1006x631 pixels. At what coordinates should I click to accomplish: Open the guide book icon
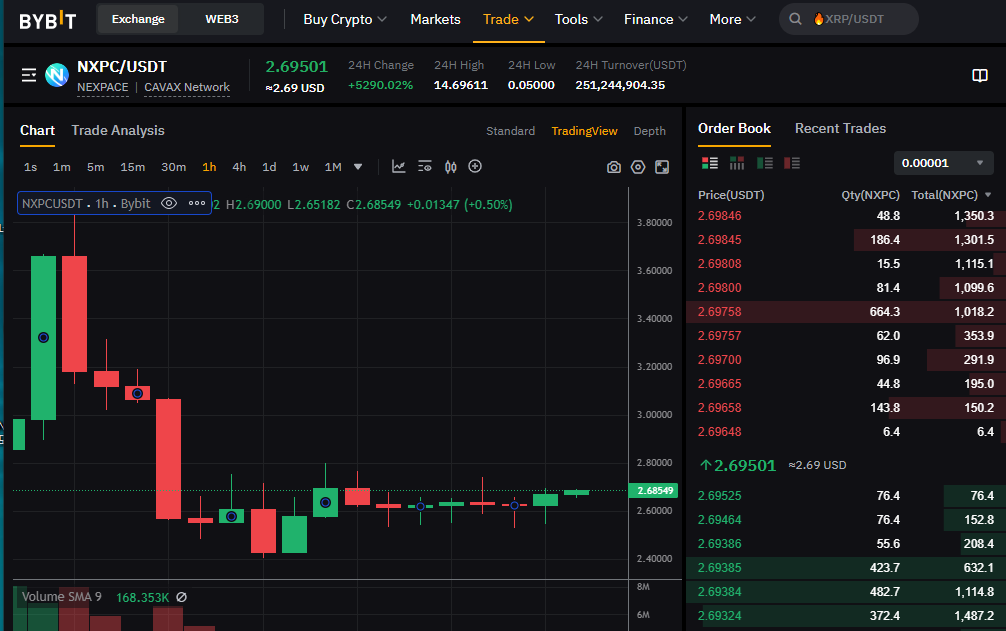980,76
